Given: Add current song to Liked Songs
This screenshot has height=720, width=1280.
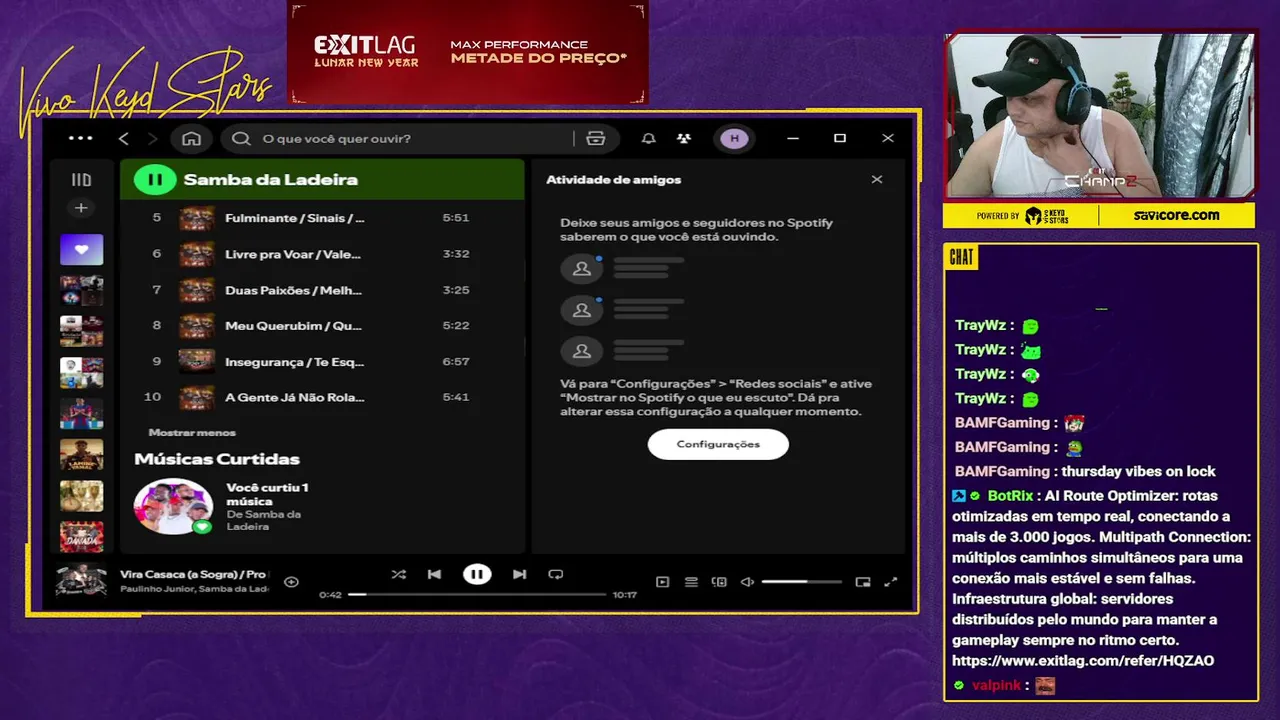Looking at the screenshot, I should pyautogui.click(x=291, y=582).
